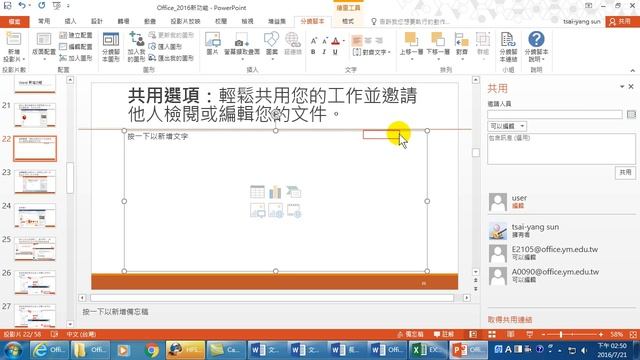Switch to Slide Sorter view in status bar
This screenshot has width=640, height=360.
[x=492, y=334]
